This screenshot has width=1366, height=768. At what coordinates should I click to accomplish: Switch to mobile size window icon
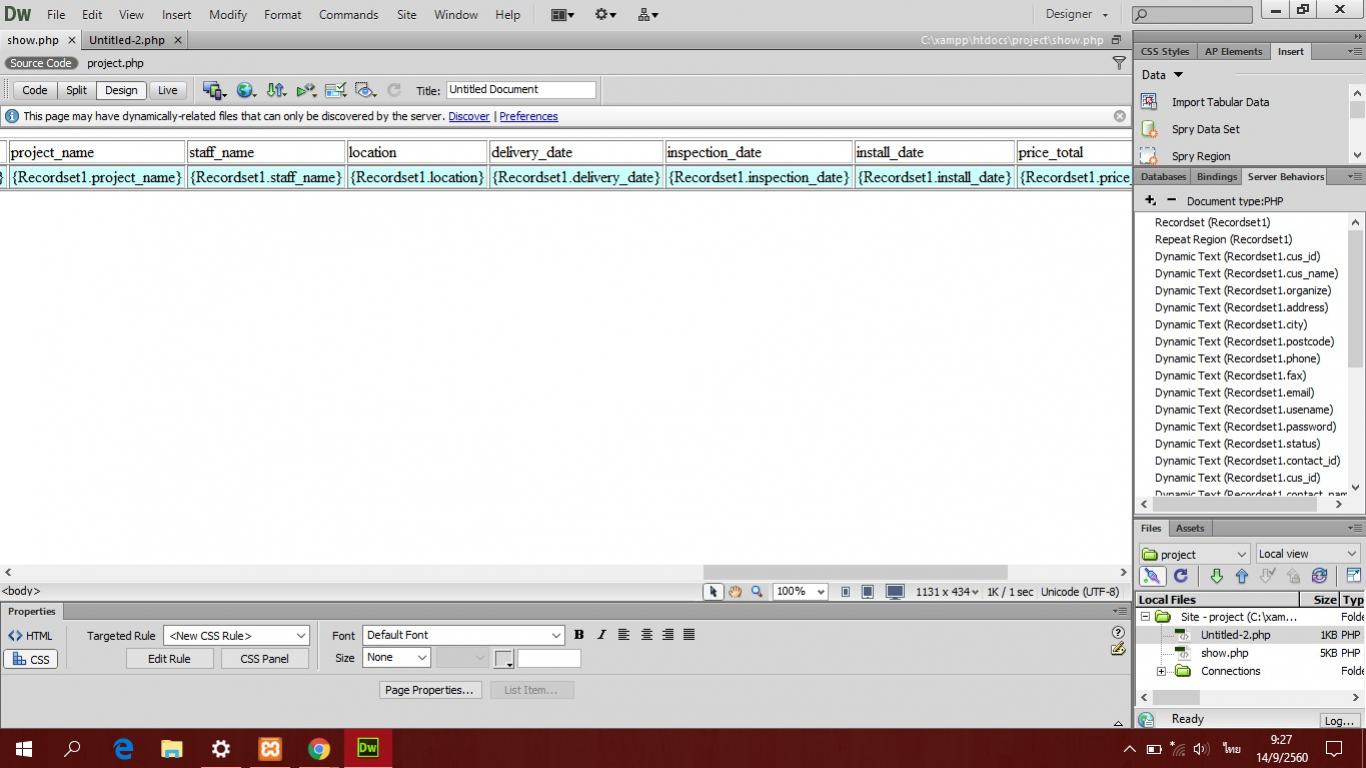pos(845,592)
